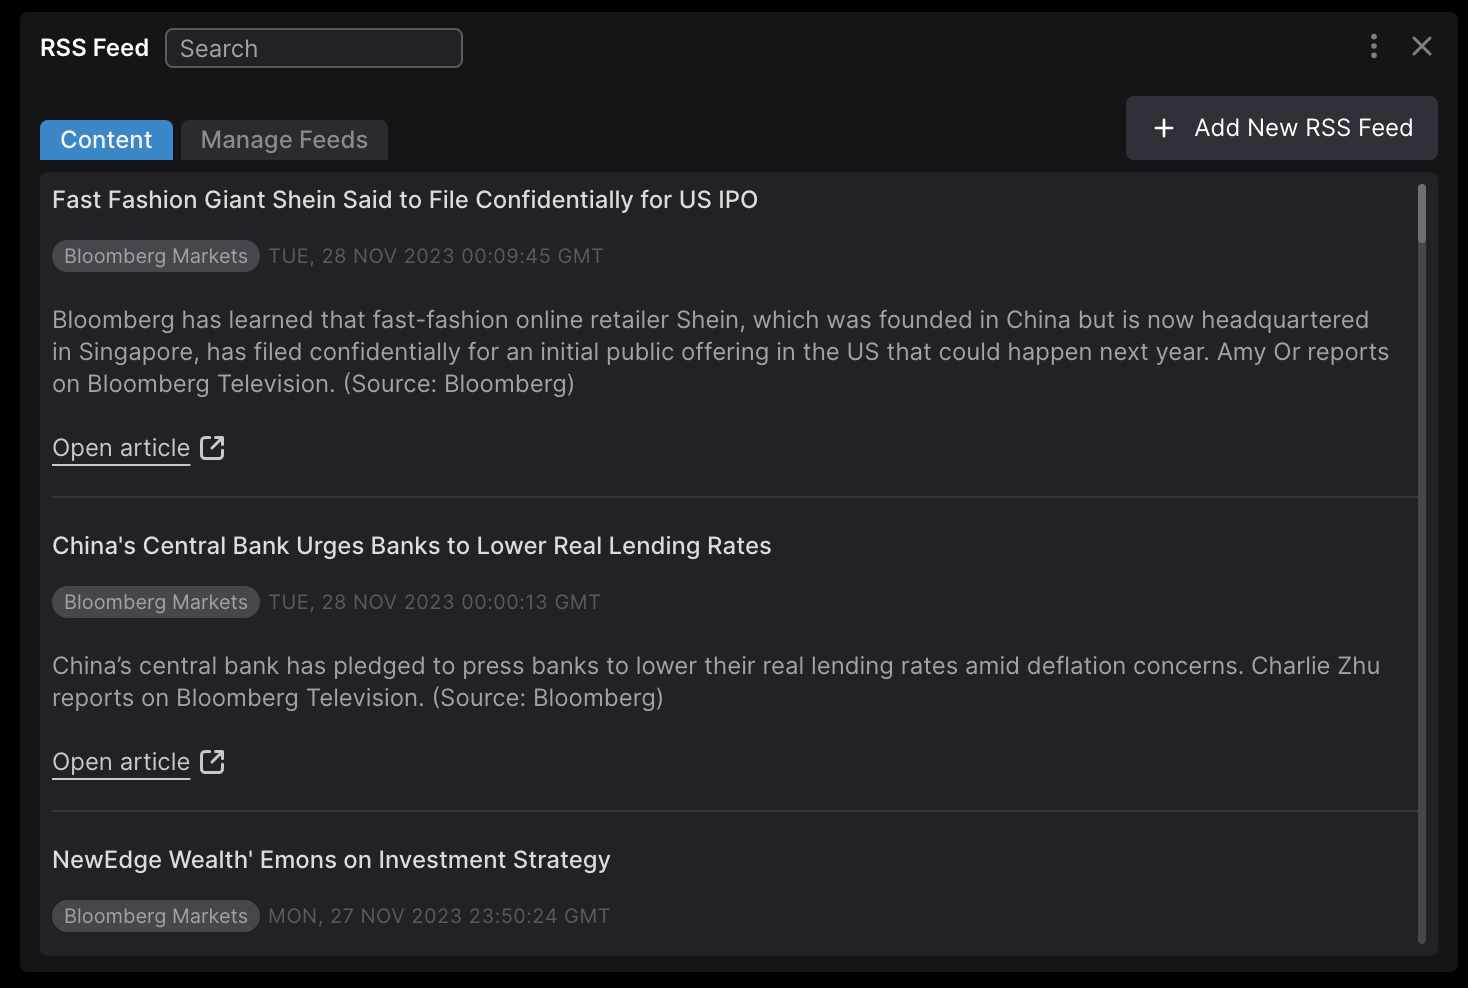Click the China central bank summary paragraph
Viewport: 1468px width, 988px height.
coord(716,682)
